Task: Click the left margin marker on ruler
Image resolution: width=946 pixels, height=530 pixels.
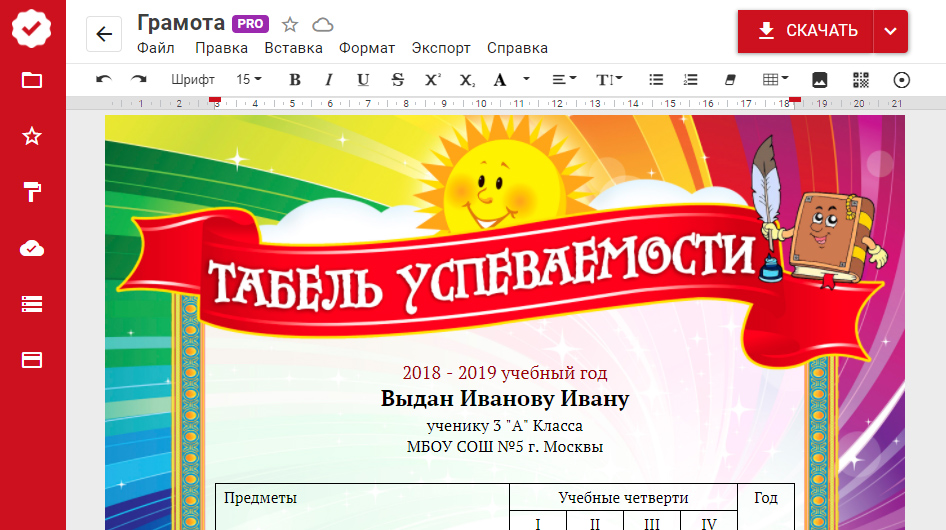Action: point(215,100)
